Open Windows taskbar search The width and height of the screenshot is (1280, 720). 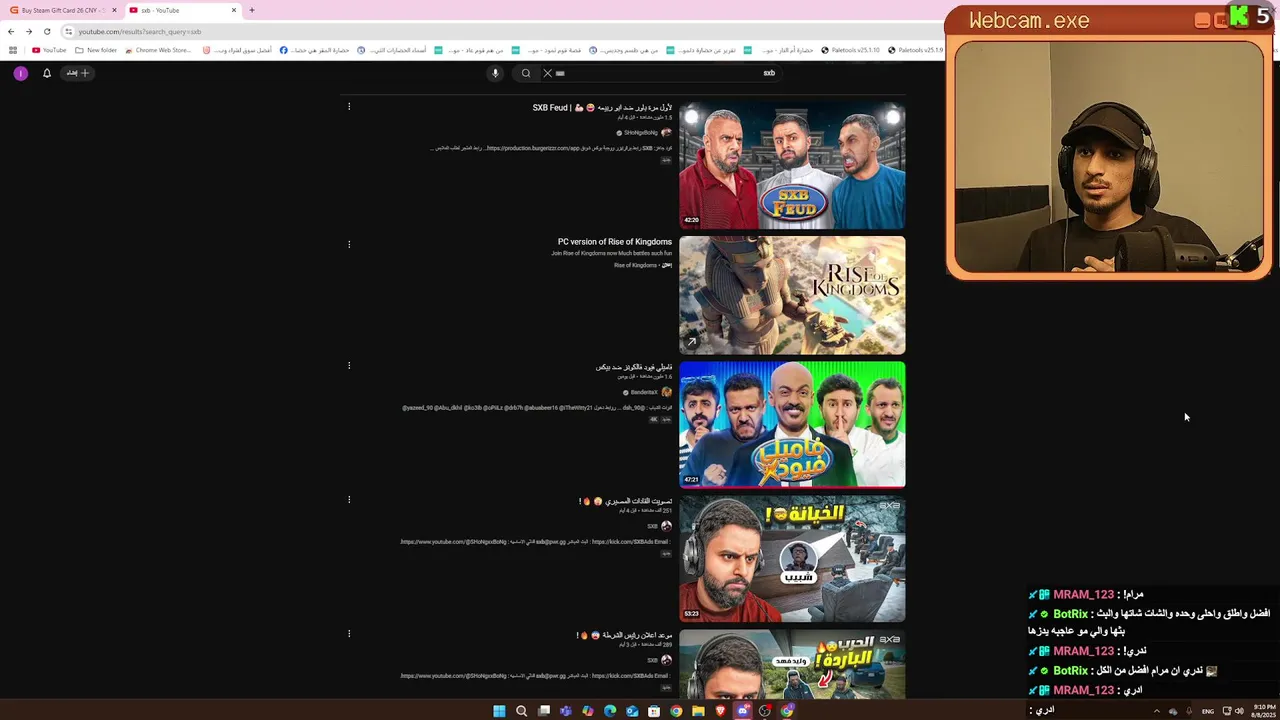point(521,711)
